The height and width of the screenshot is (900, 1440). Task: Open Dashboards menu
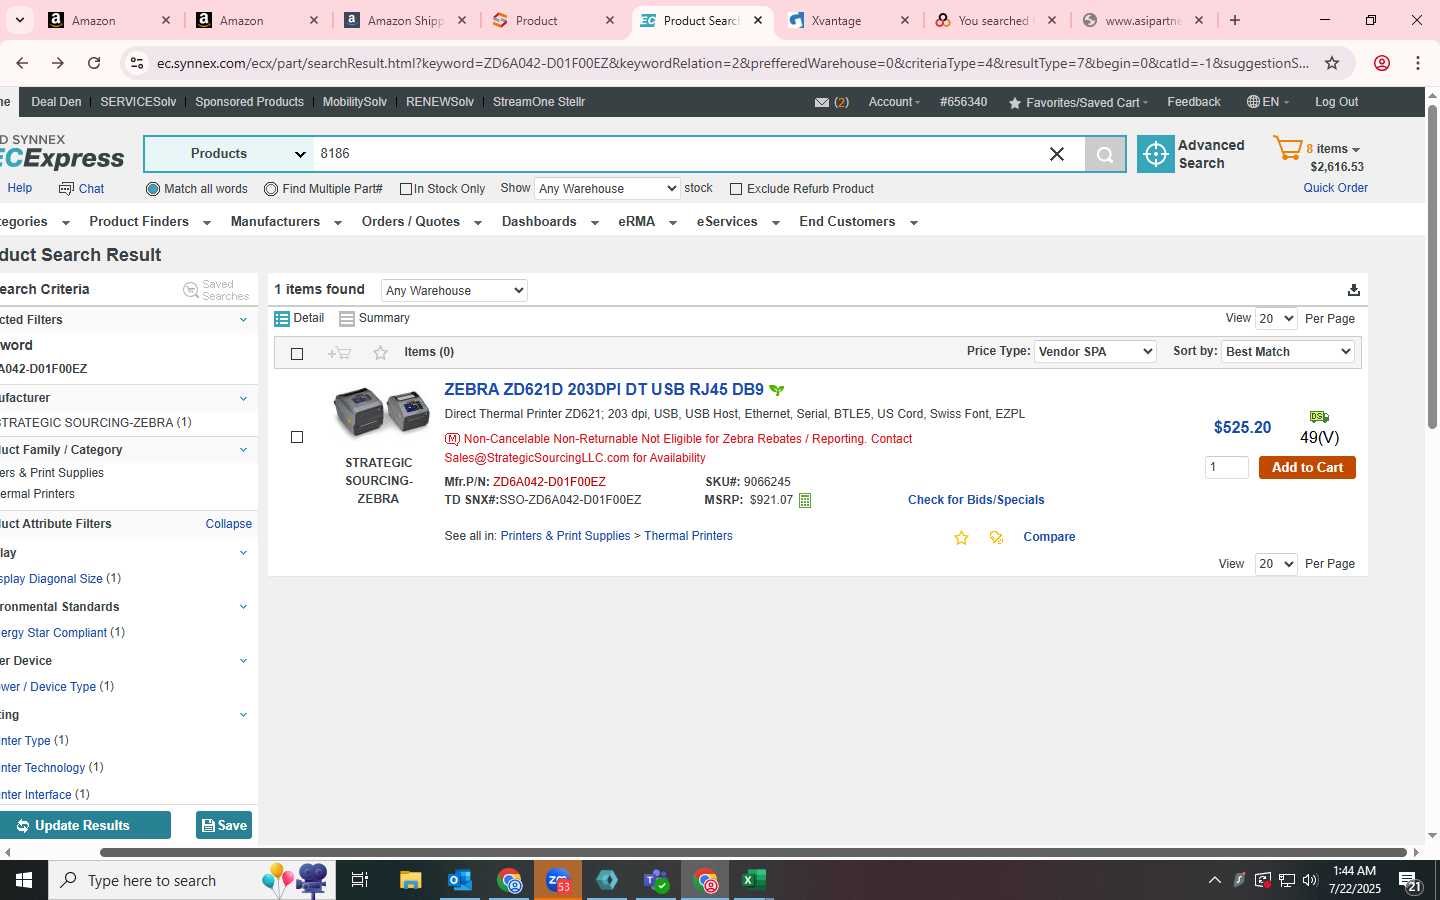550,222
